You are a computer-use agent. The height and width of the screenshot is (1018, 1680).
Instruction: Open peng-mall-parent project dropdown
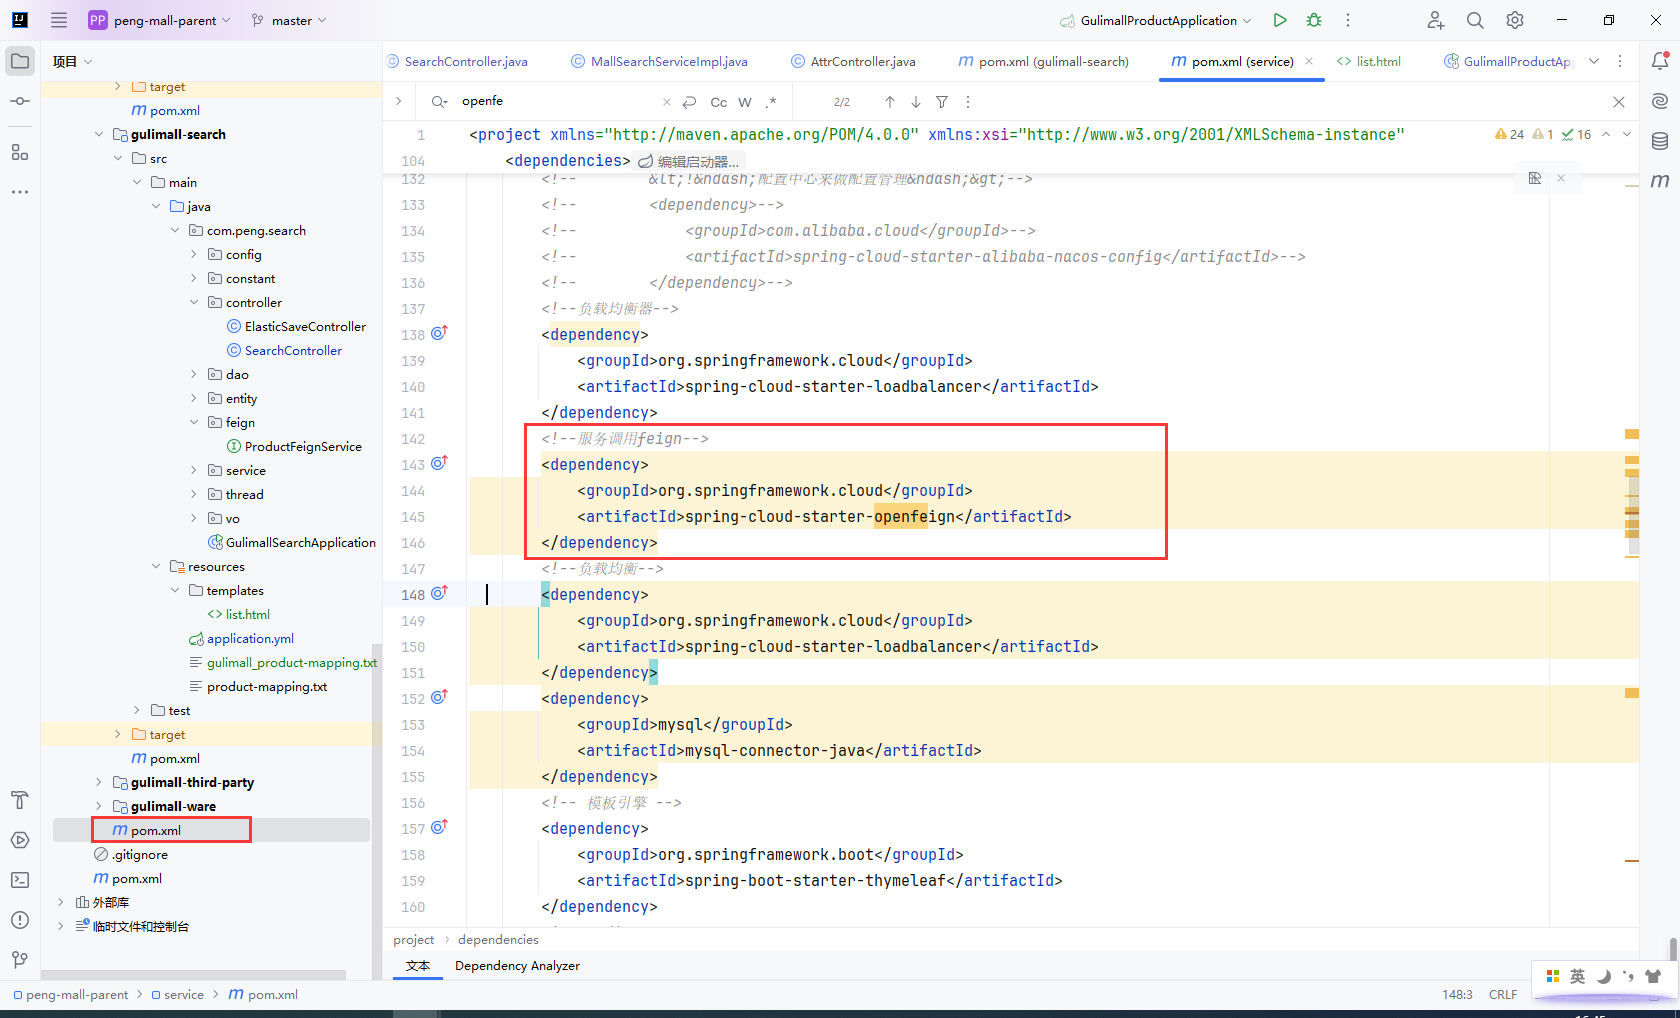160,20
